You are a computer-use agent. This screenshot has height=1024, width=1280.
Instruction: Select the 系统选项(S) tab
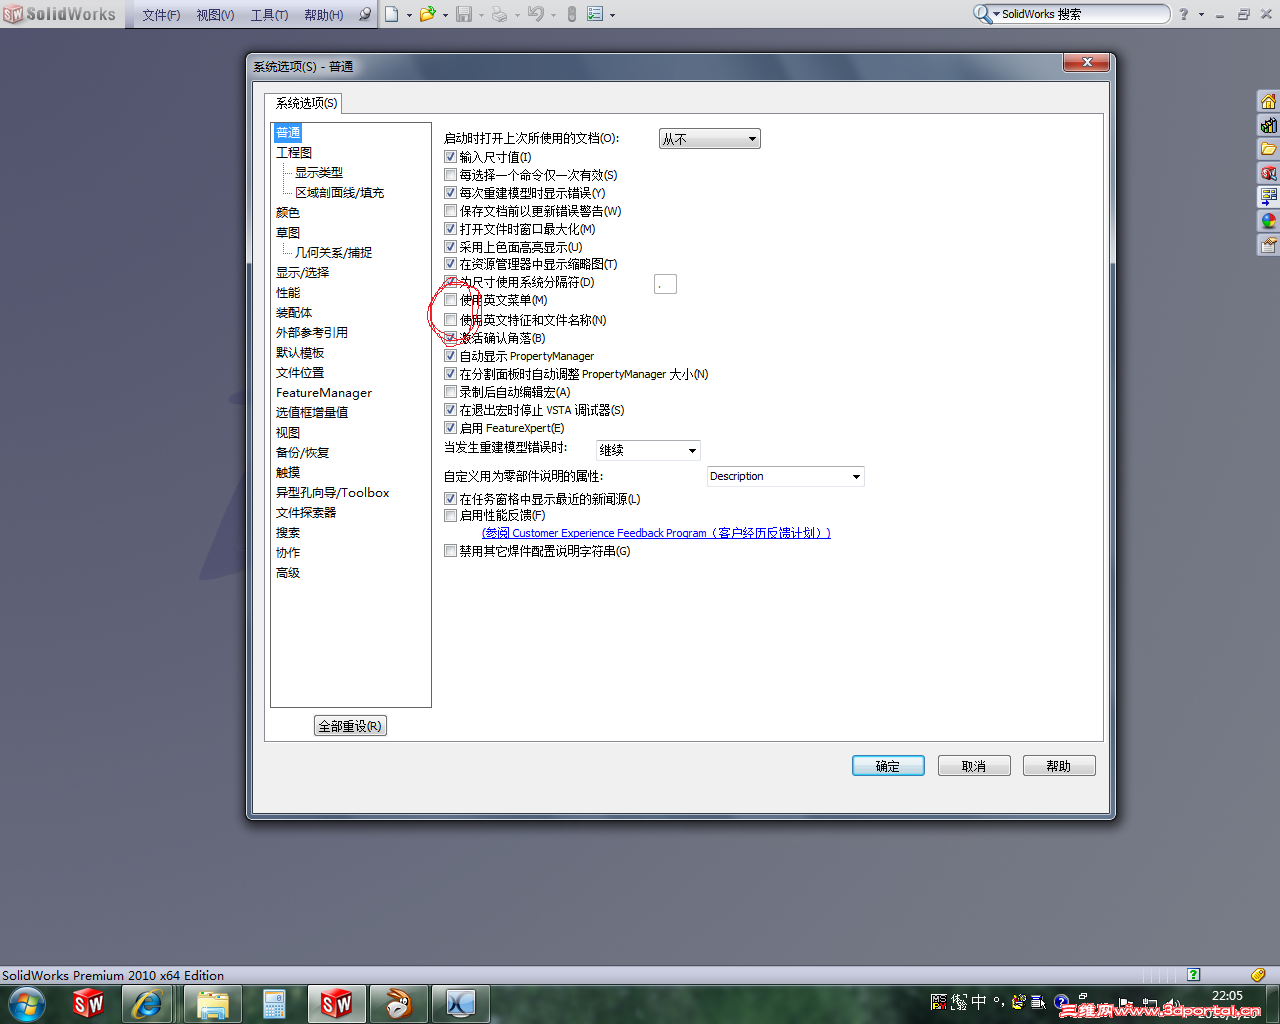306,103
